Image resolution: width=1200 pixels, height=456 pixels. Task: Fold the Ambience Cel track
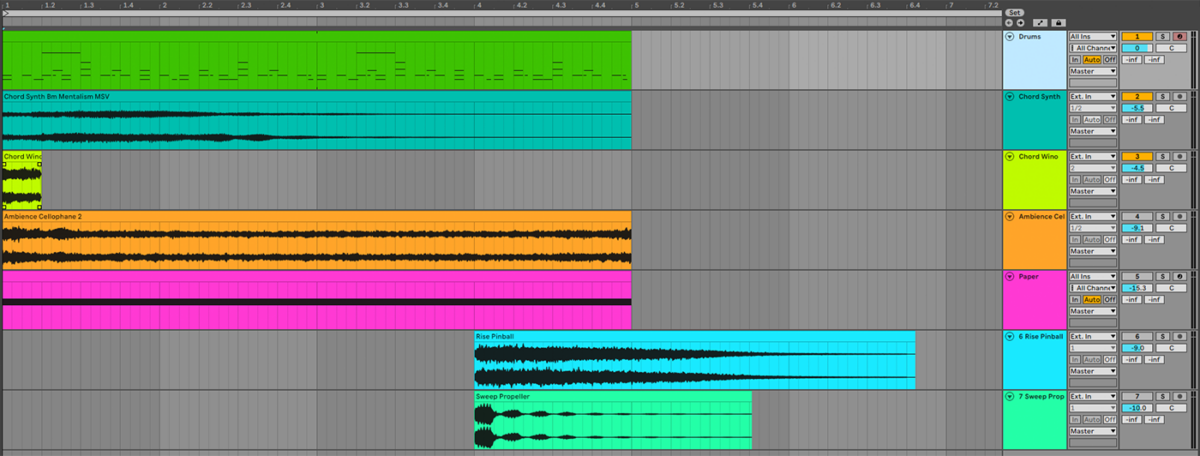1009,216
